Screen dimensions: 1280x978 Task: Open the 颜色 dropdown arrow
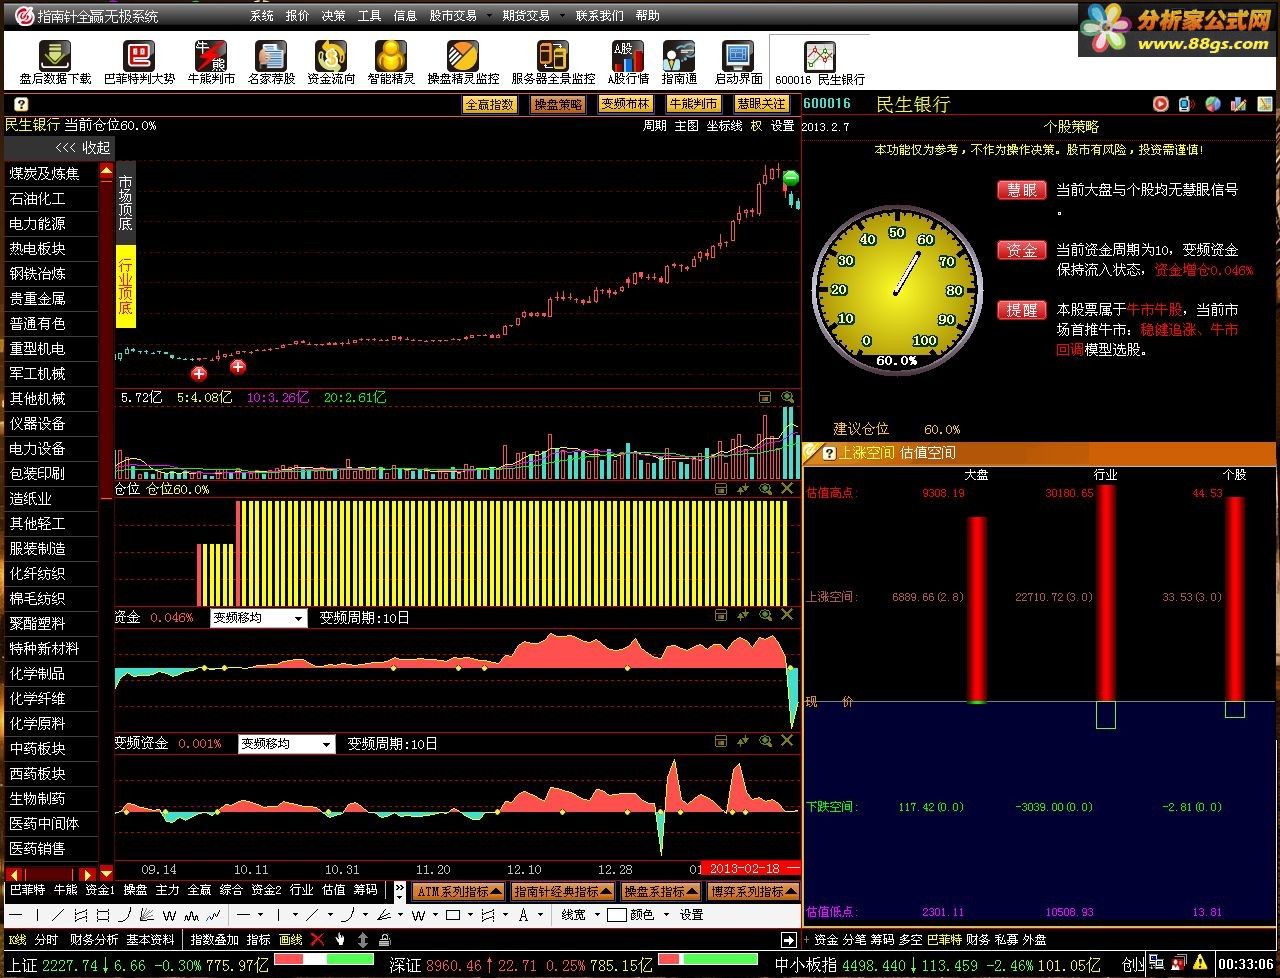tap(666, 915)
